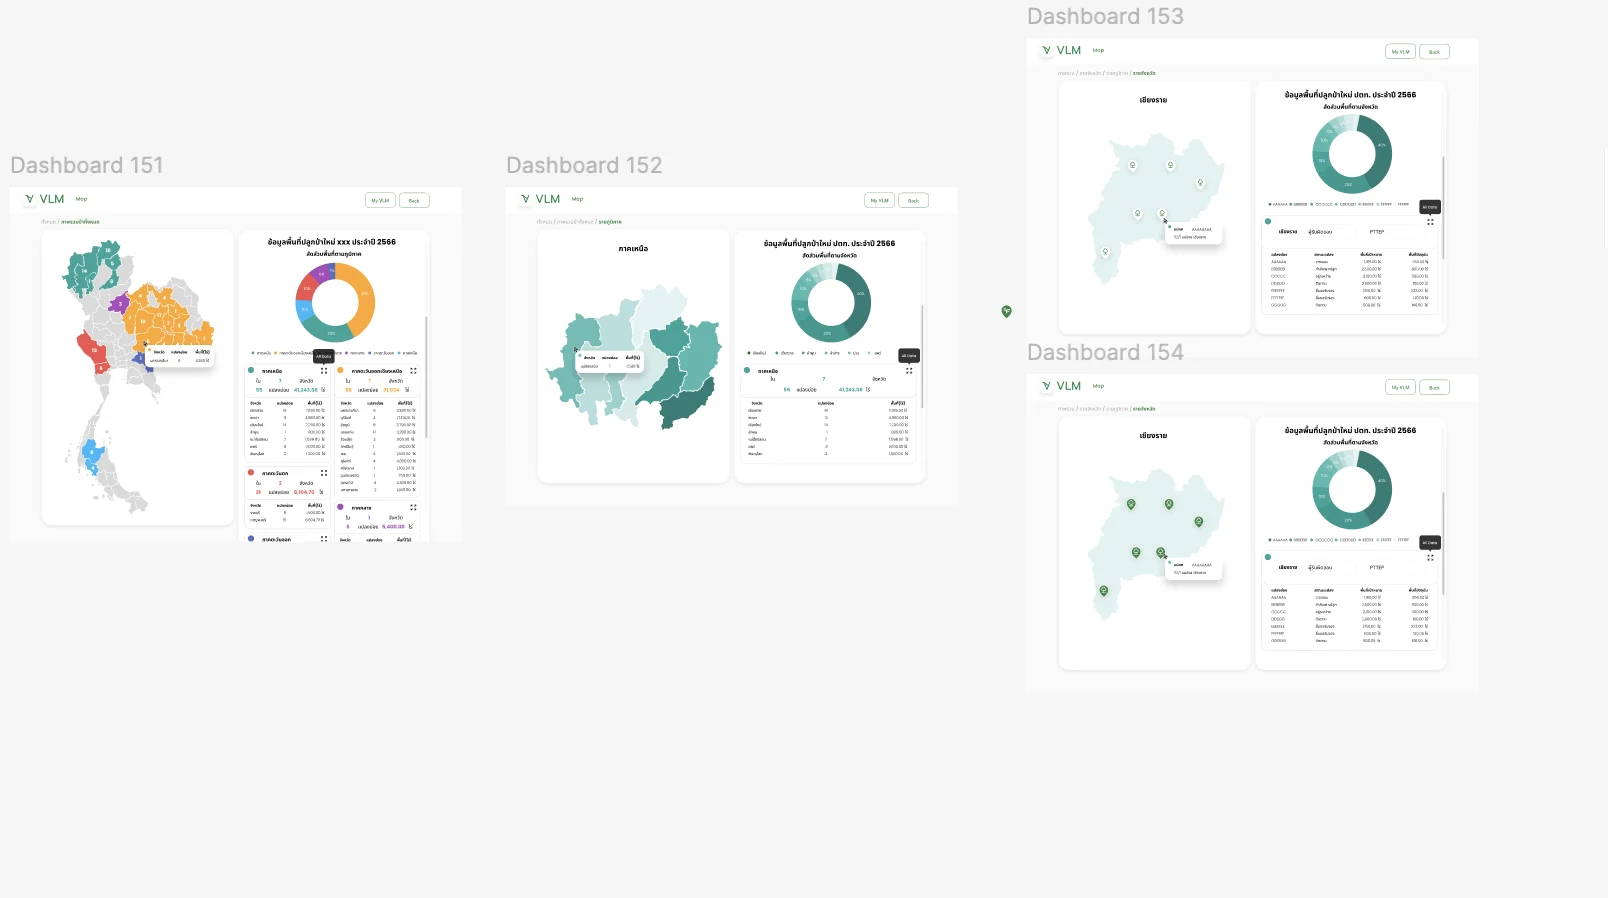The height and width of the screenshot is (898, 1608).
Task: Click the Back button in Dashboard 152
Action: point(913,200)
